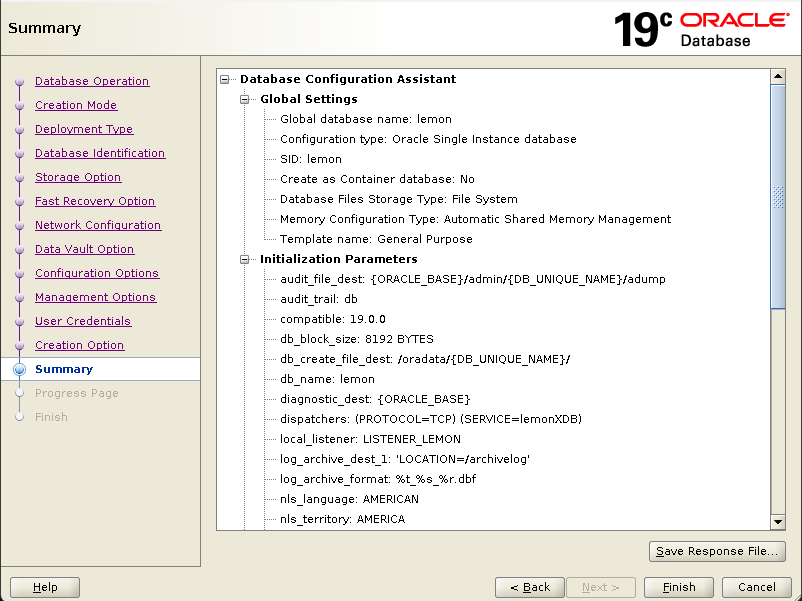Go to the Creation Mode step
Image resolution: width=802 pixels, height=601 pixels.
pyautogui.click(x=76, y=105)
